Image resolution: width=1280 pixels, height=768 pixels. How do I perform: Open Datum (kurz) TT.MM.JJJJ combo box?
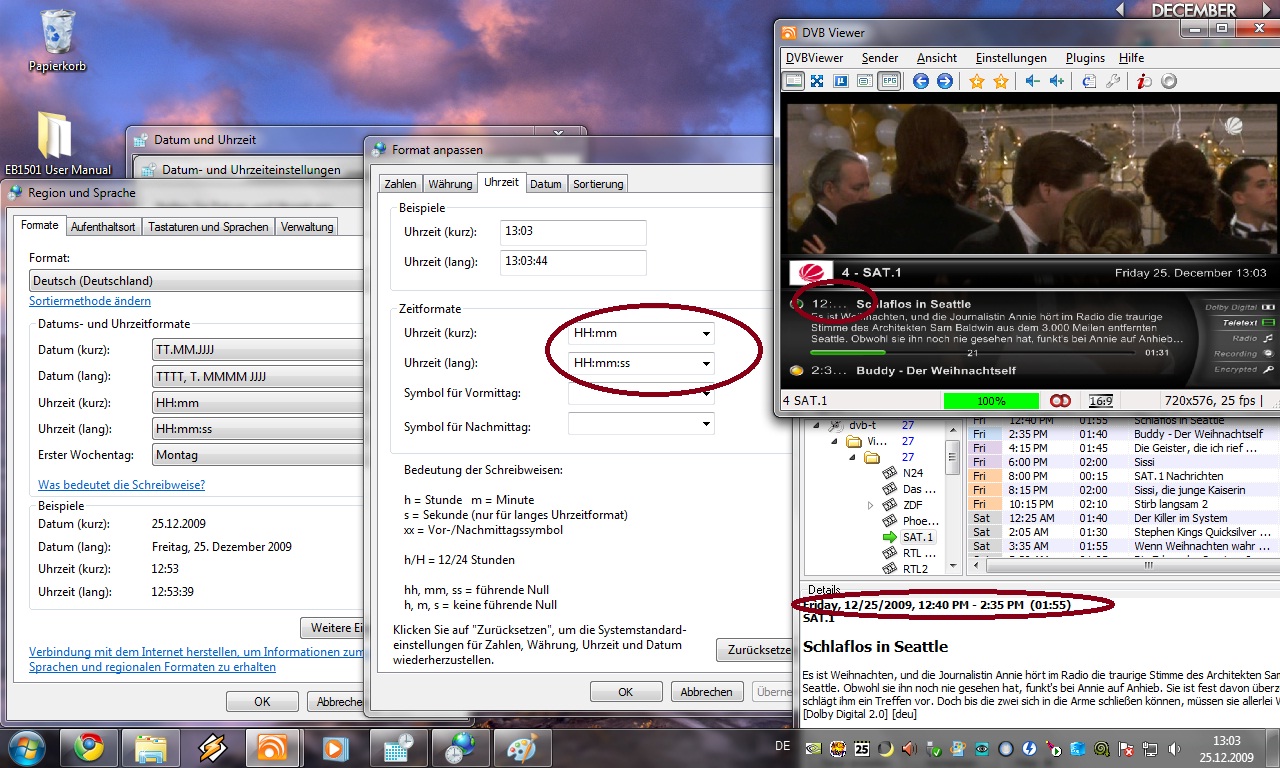pyautogui.click(x=258, y=350)
